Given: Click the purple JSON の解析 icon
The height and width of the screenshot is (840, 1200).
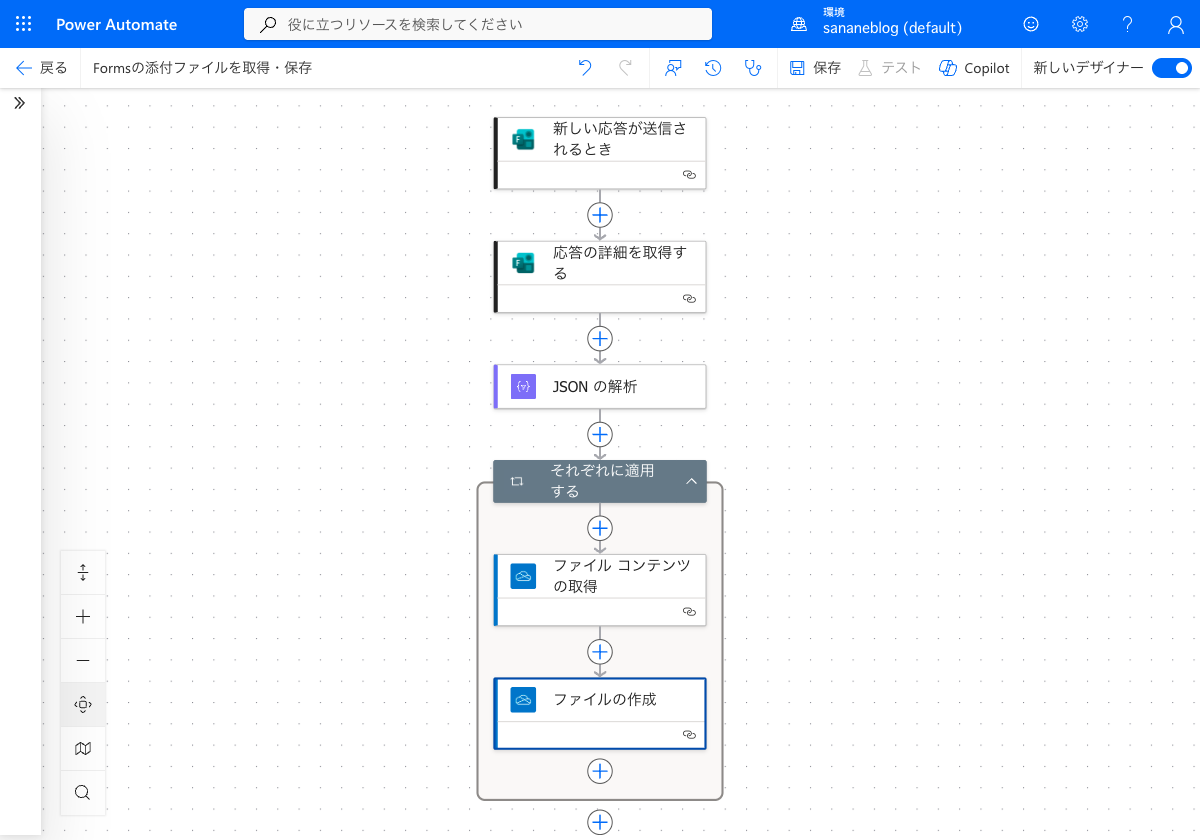Looking at the screenshot, I should point(523,386).
